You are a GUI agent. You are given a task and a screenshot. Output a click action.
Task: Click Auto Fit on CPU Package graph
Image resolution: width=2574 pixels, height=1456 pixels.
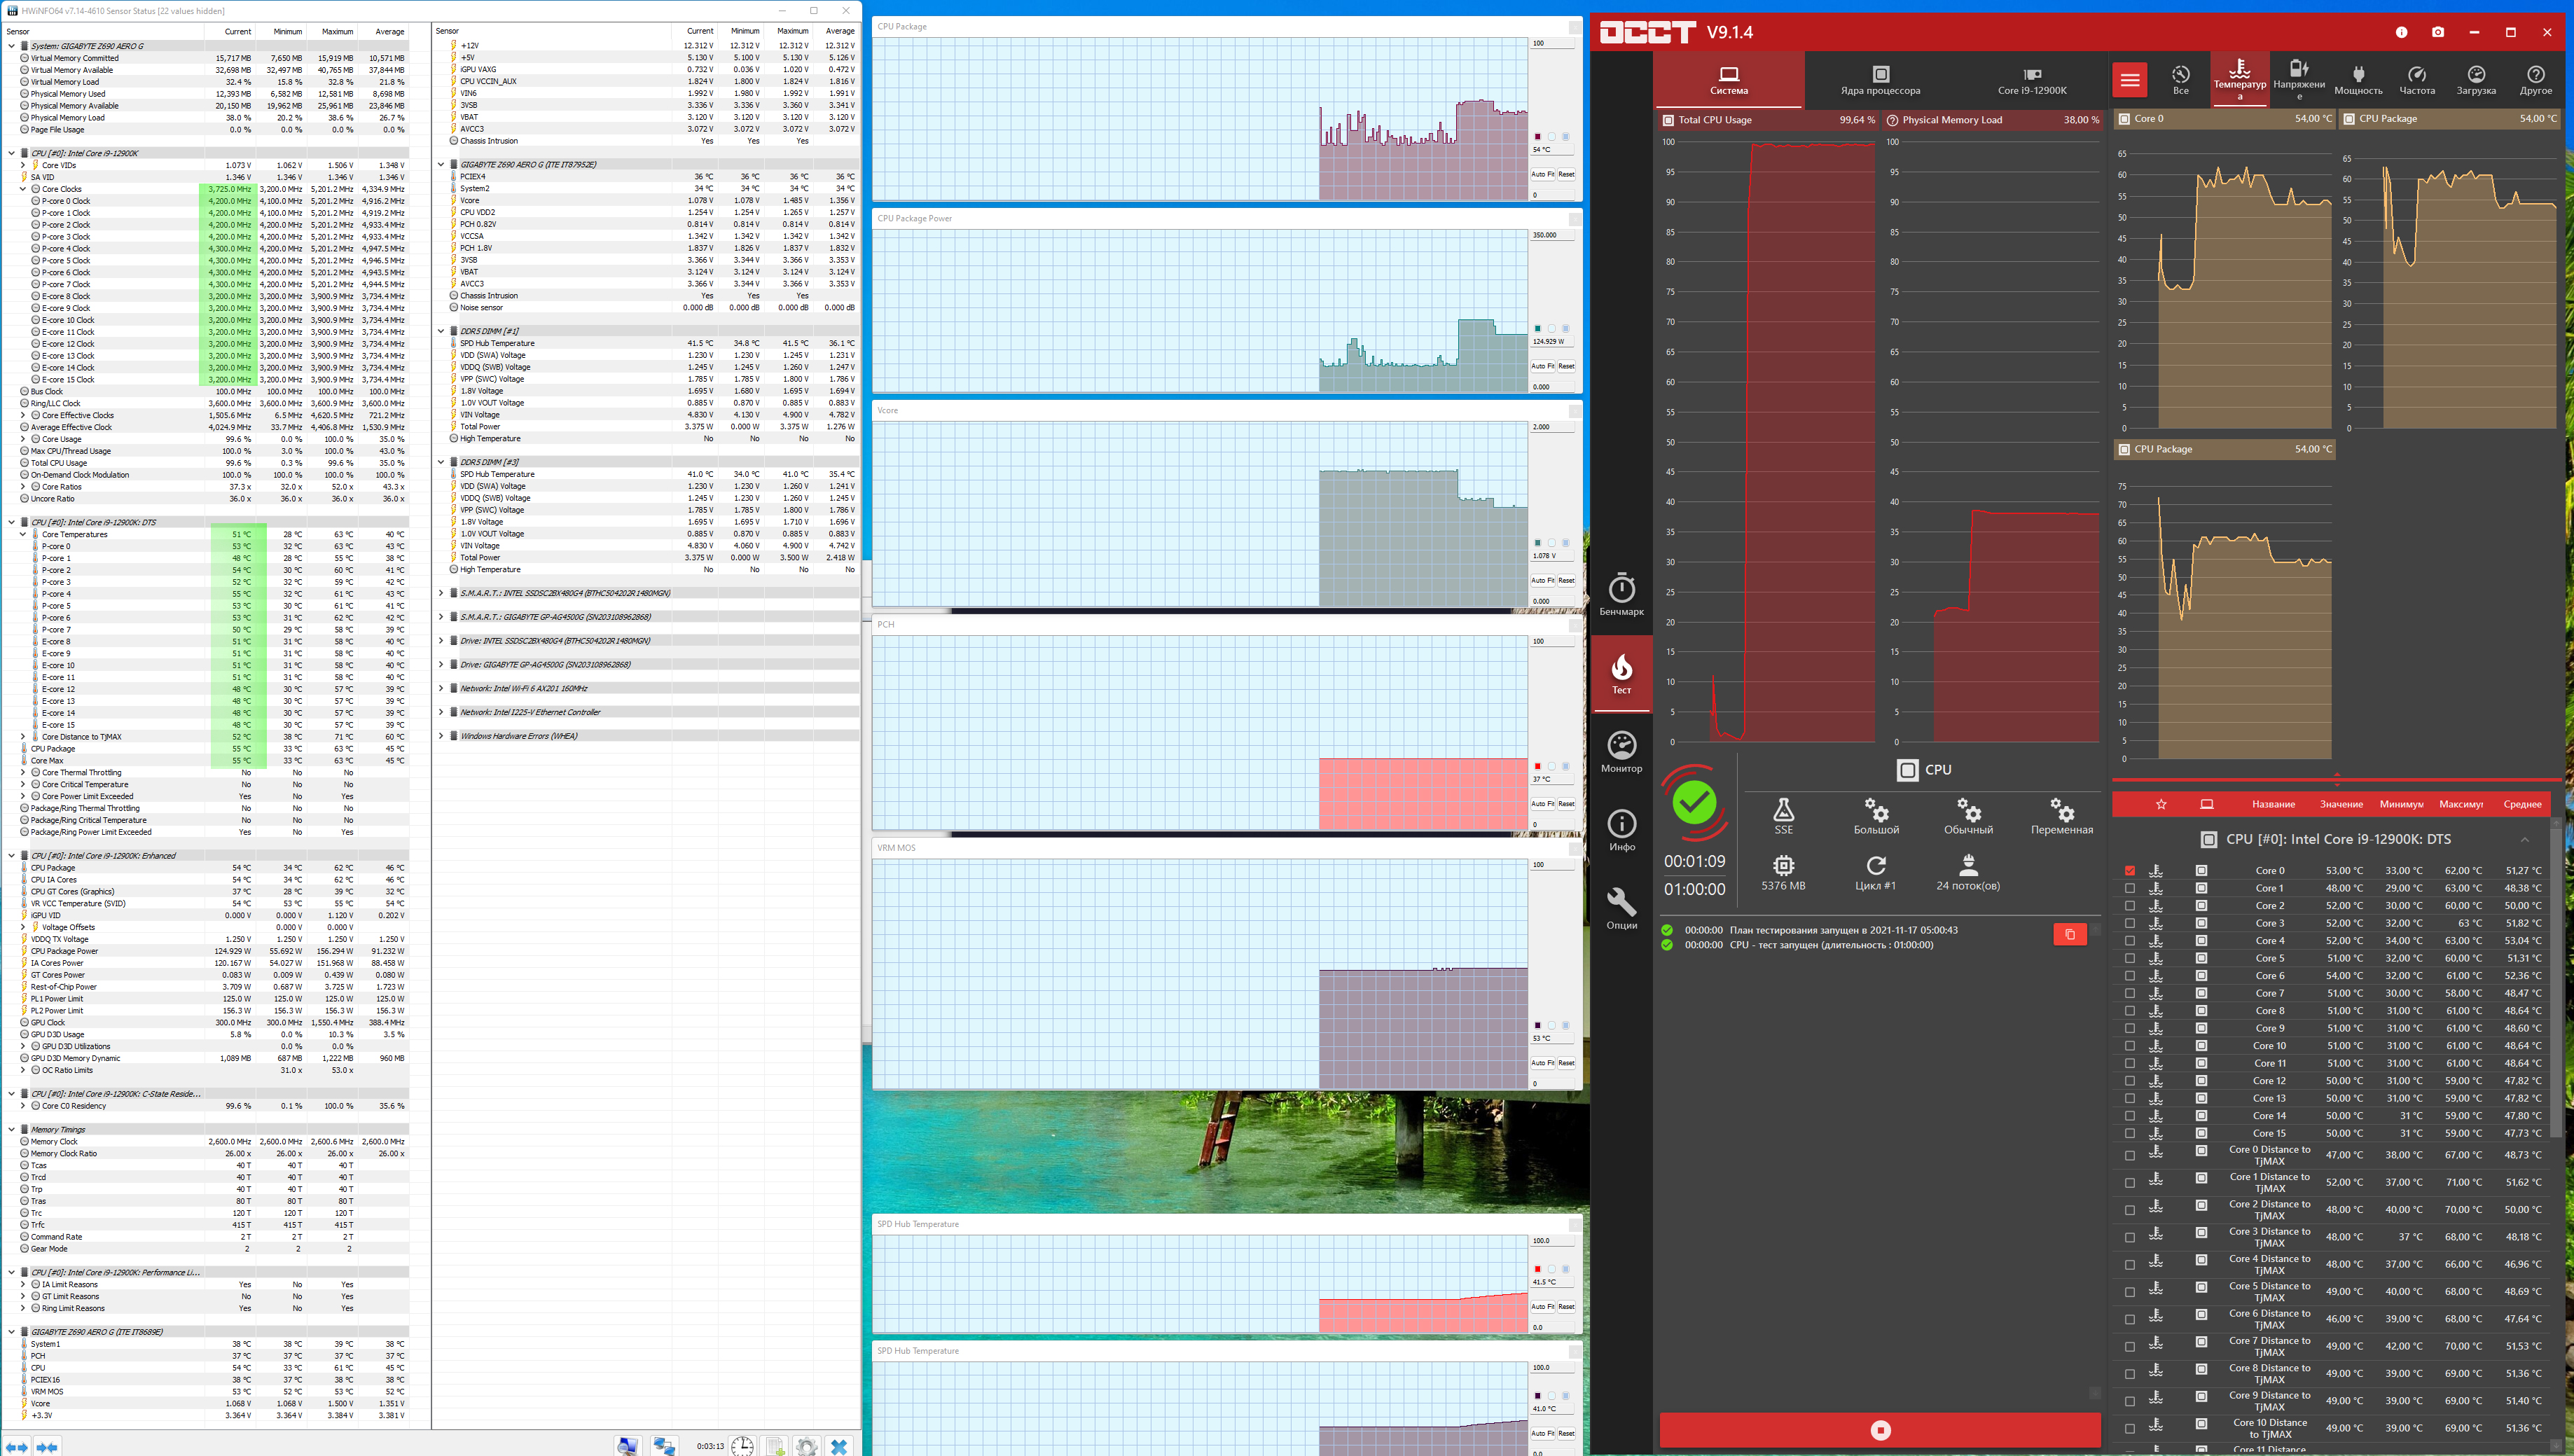click(x=1542, y=174)
